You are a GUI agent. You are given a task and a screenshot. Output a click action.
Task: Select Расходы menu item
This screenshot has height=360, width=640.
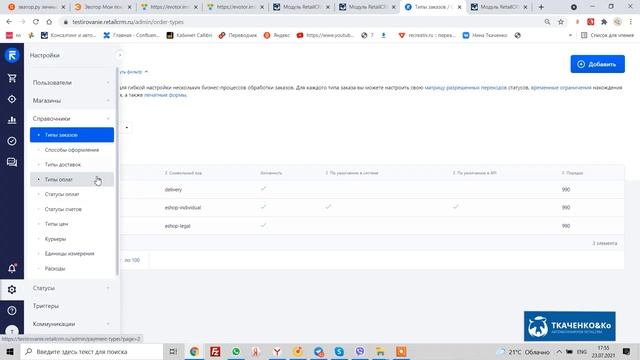pos(72,269)
